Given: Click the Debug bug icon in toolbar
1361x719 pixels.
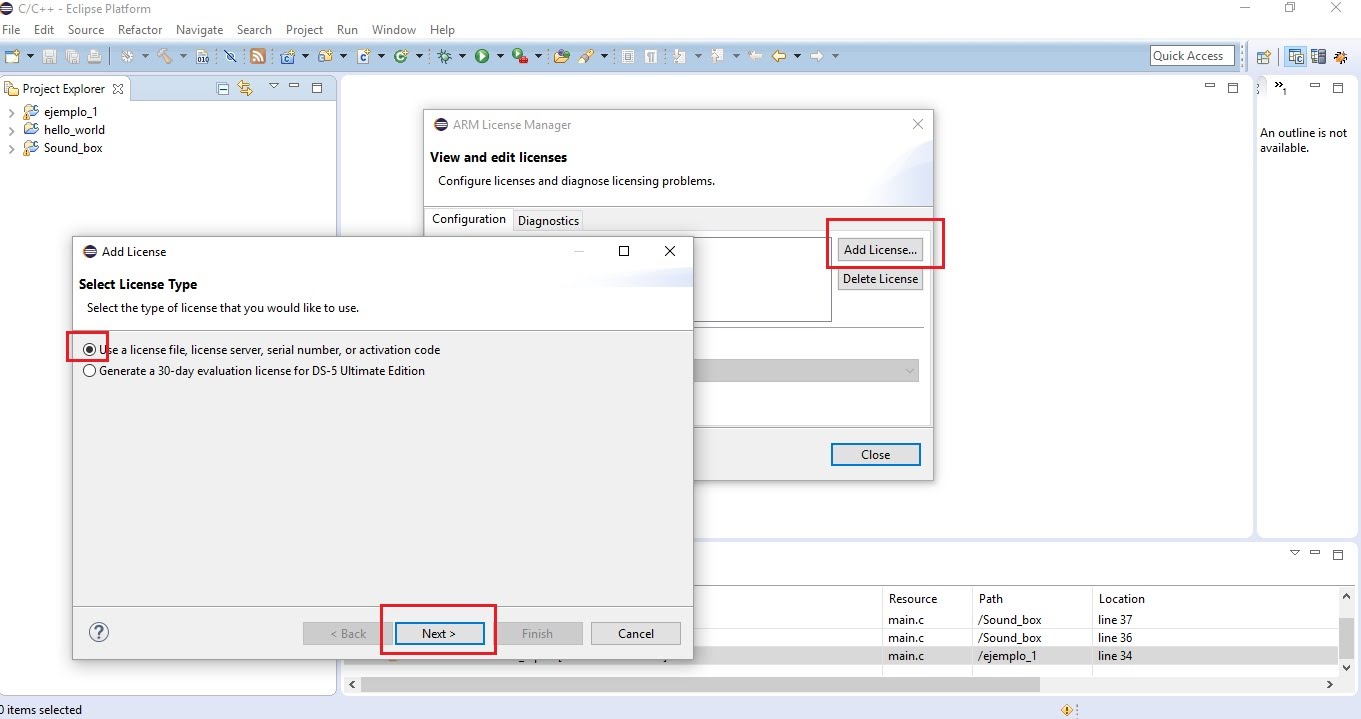Looking at the screenshot, I should [x=445, y=56].
